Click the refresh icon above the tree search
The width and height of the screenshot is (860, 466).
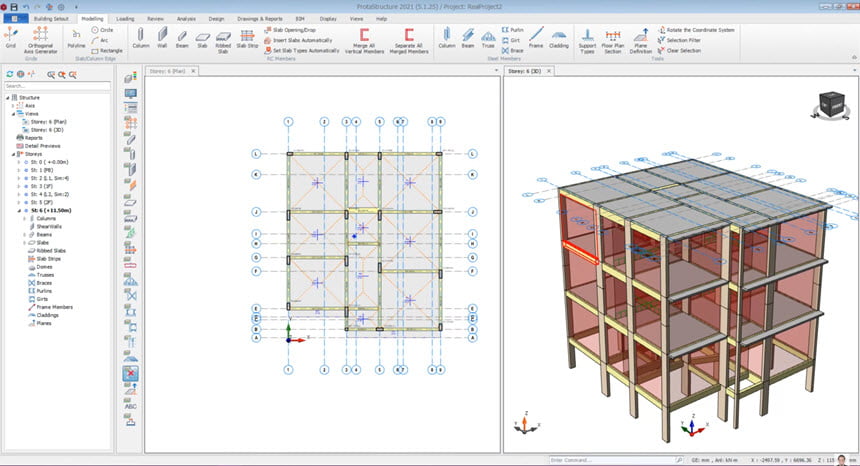point(9,74)
